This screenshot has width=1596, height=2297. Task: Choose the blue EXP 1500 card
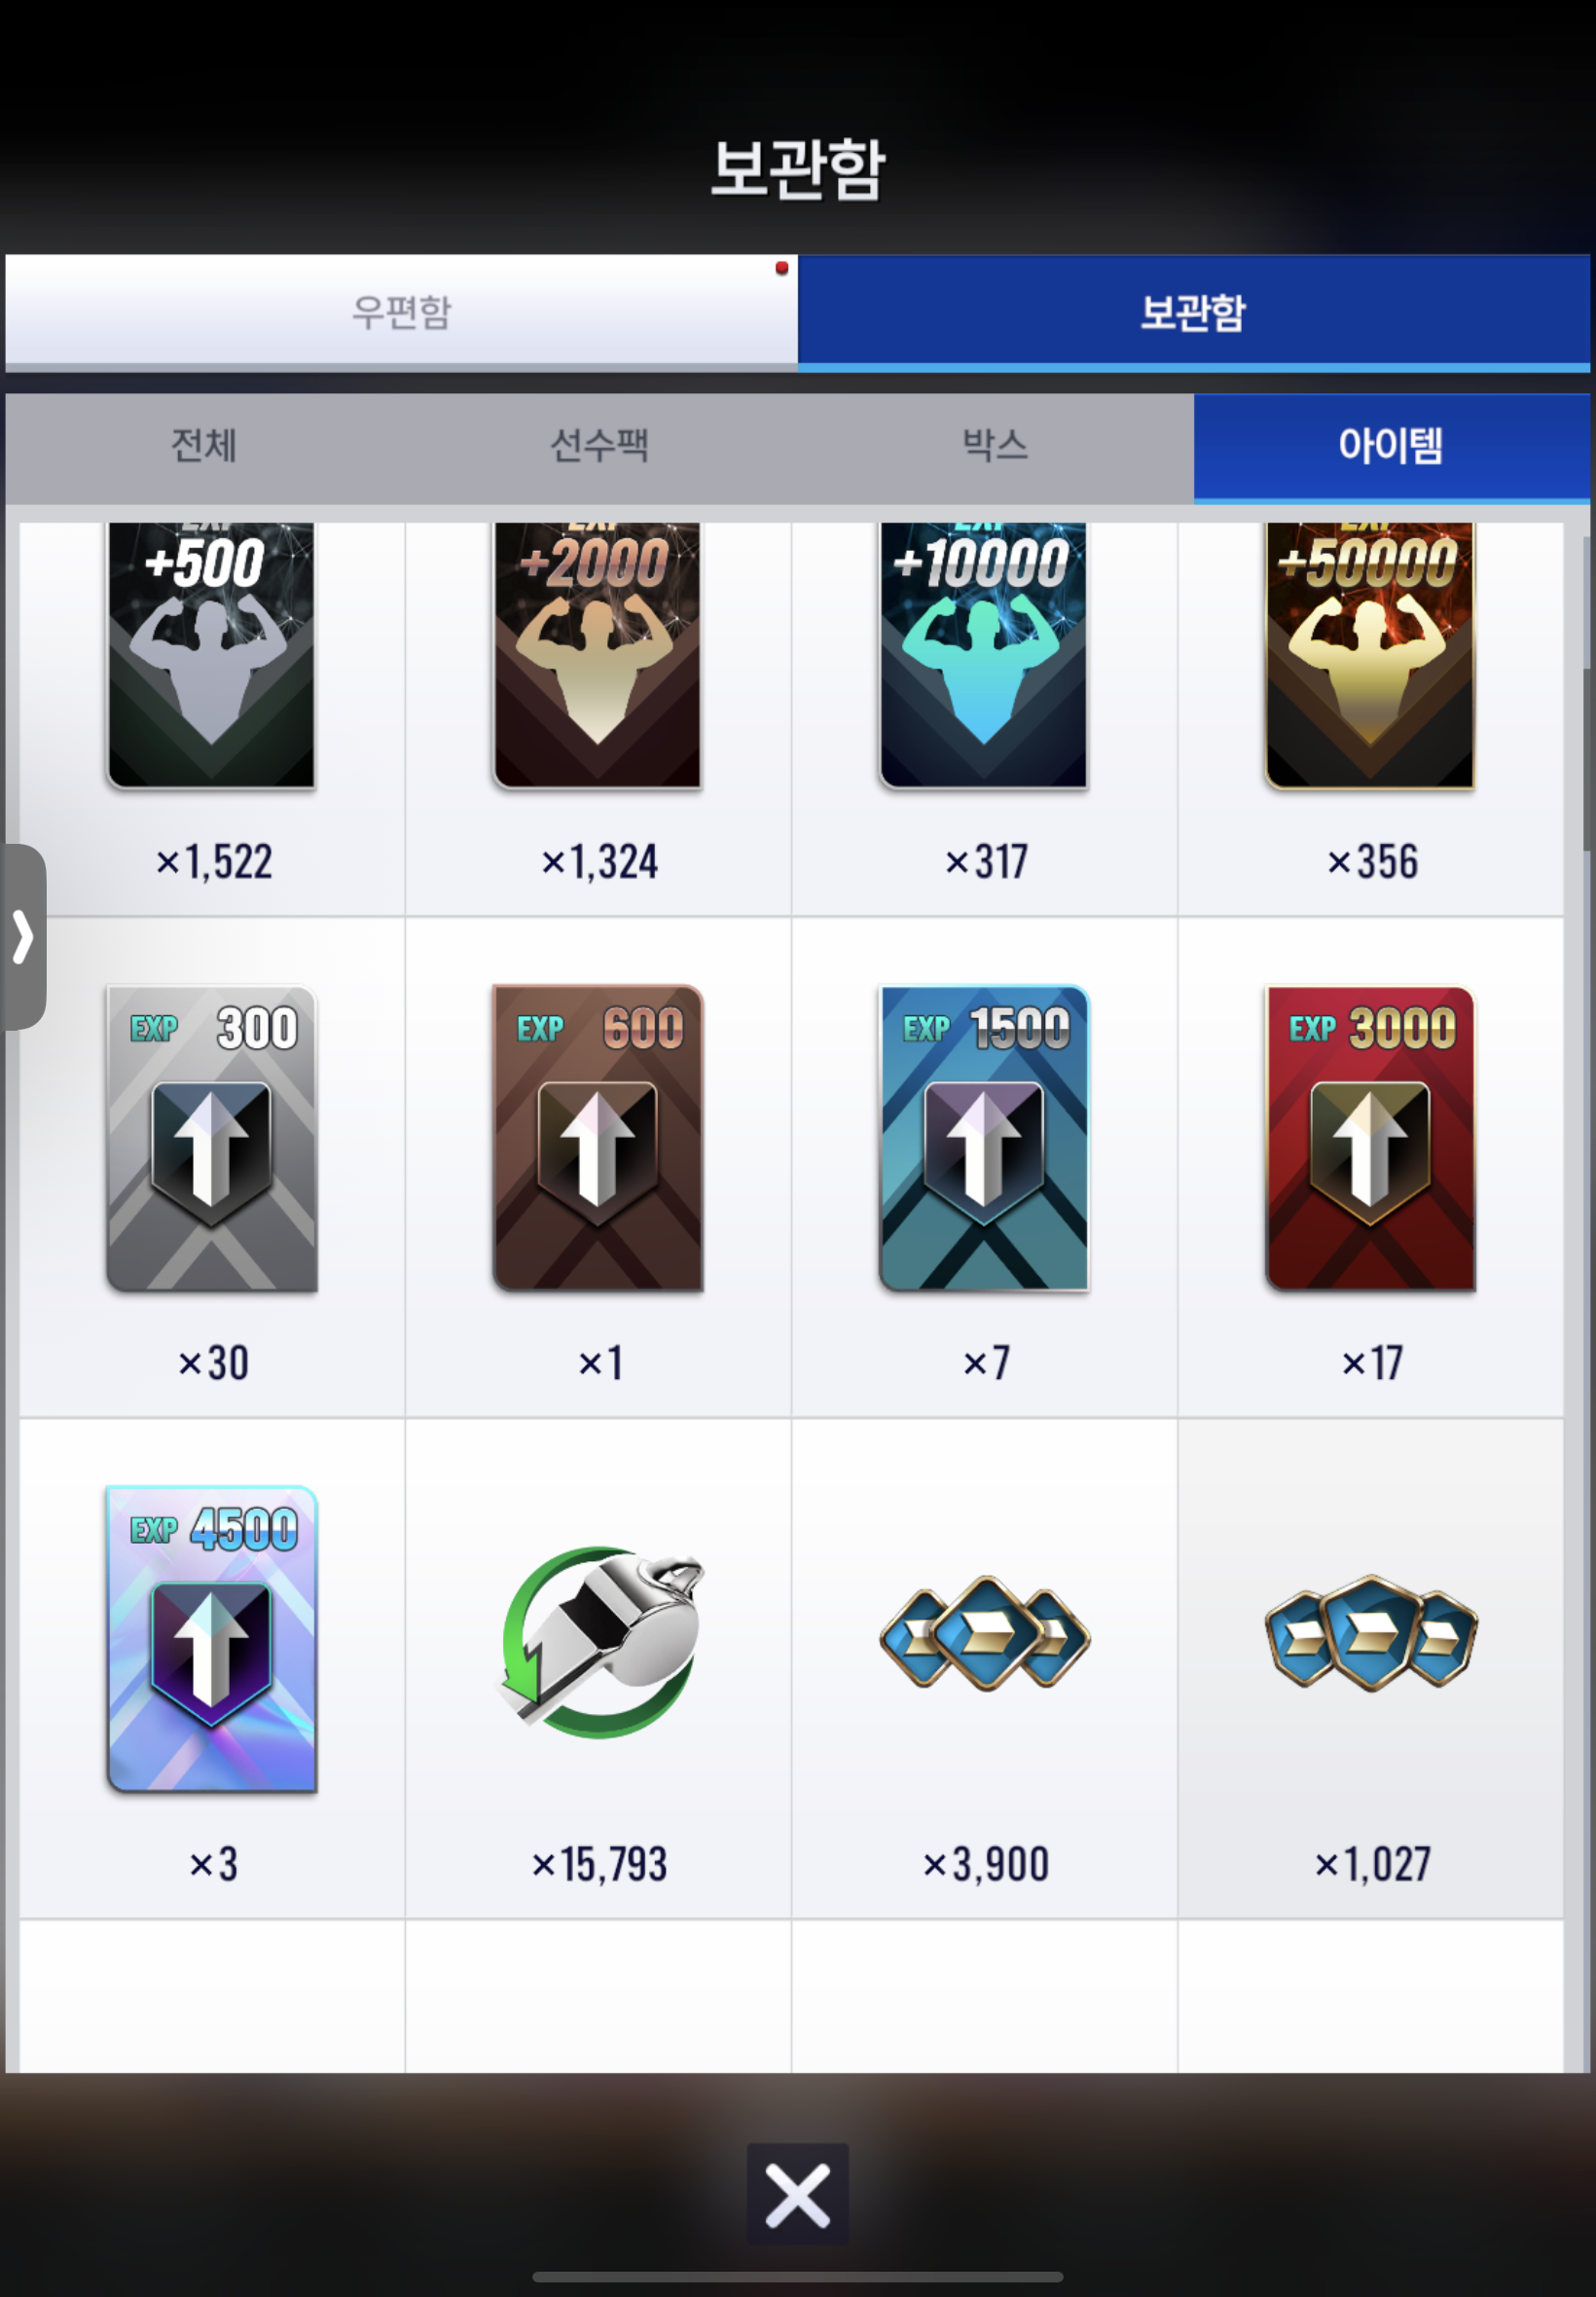pos(983,1138)
